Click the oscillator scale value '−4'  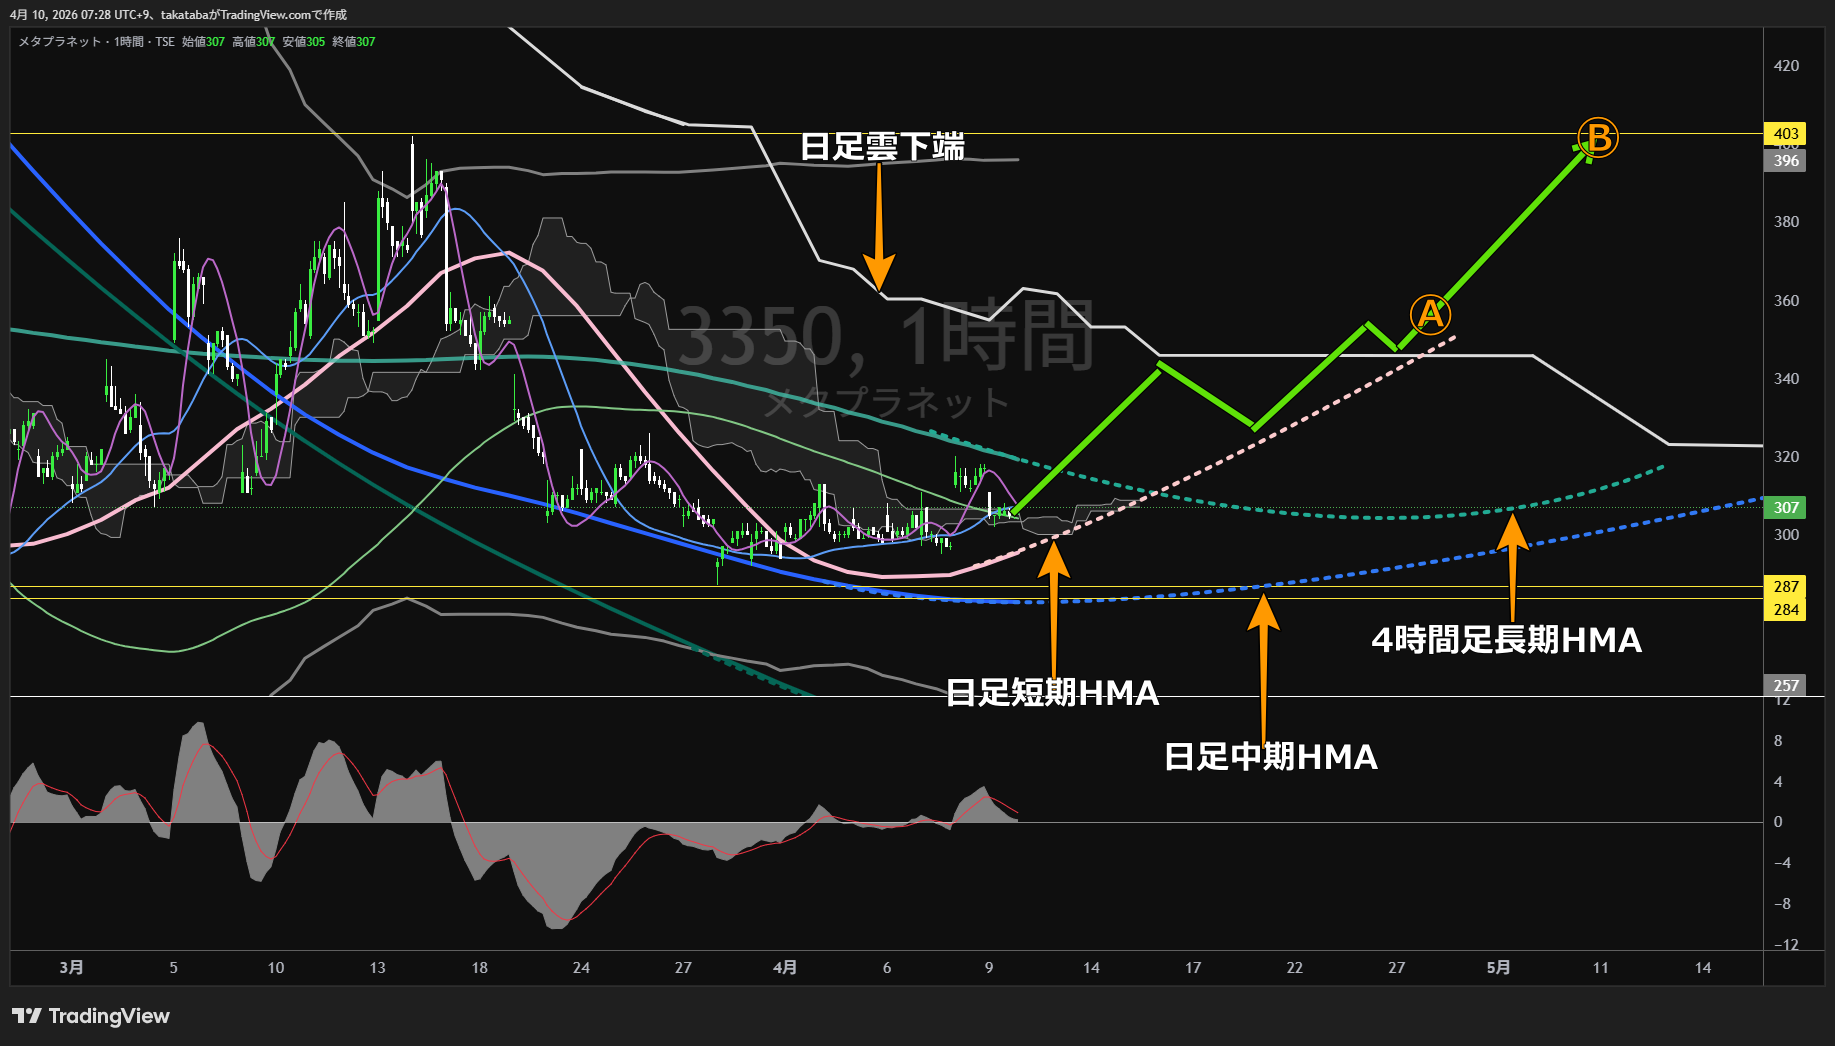(1783, 863)
